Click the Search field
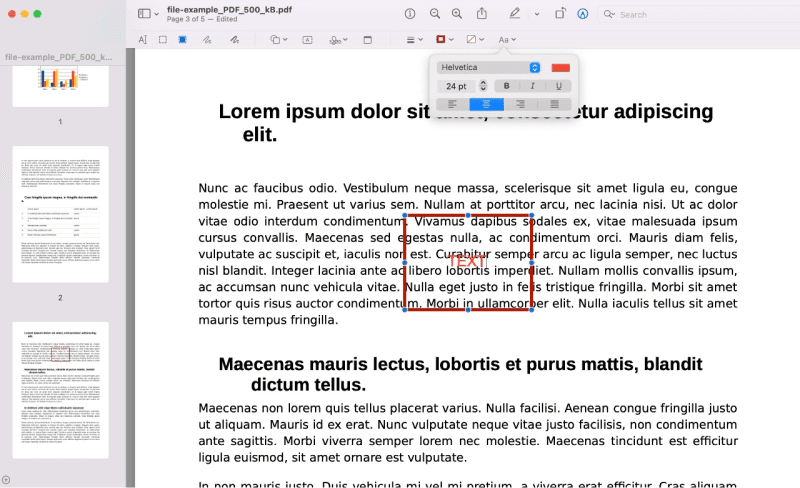This screenshot has height=488, width=800. point(699,14)
